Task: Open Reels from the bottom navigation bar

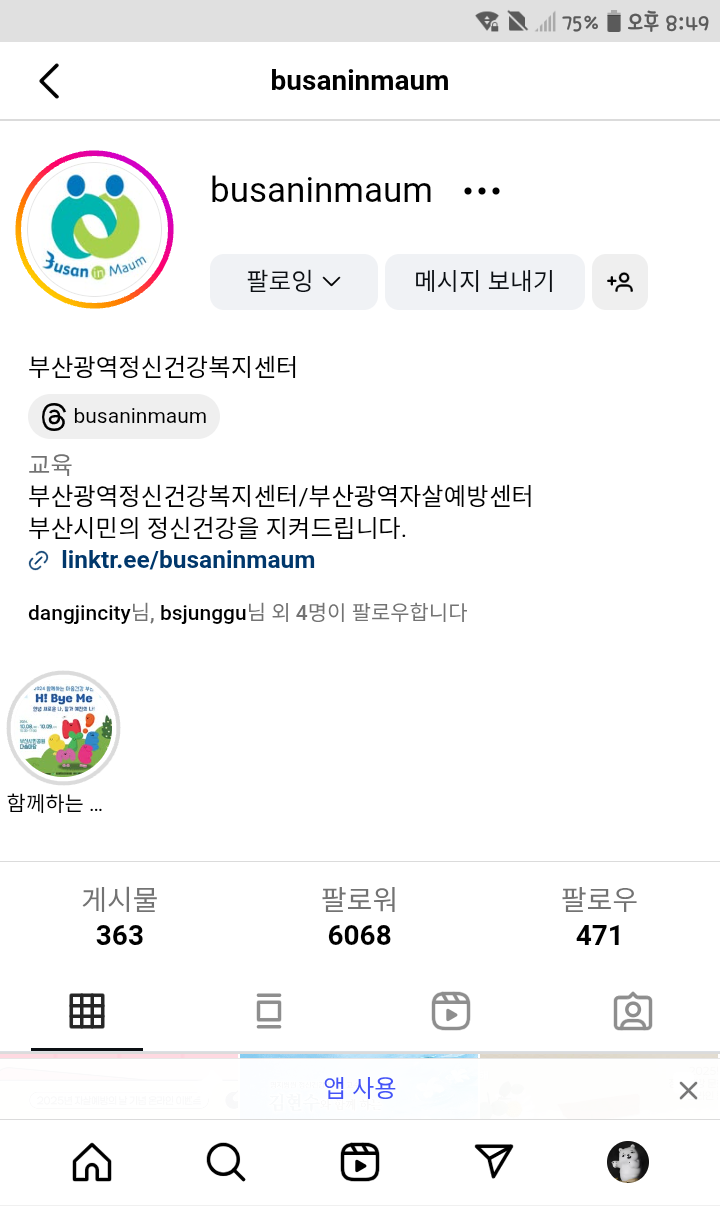Action: [360, 1162]
